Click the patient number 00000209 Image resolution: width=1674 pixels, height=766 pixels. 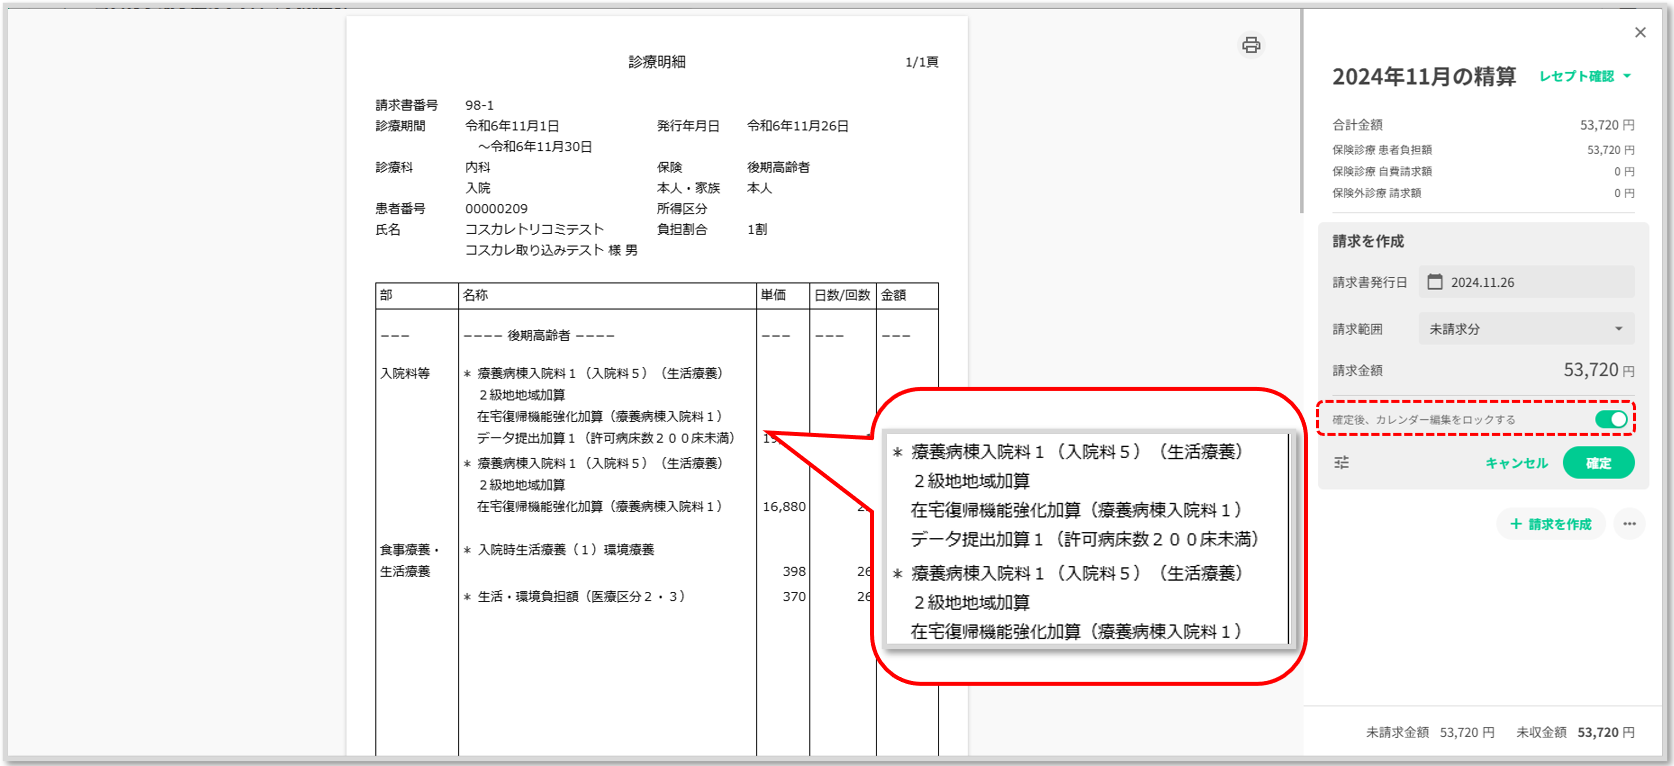496,209
